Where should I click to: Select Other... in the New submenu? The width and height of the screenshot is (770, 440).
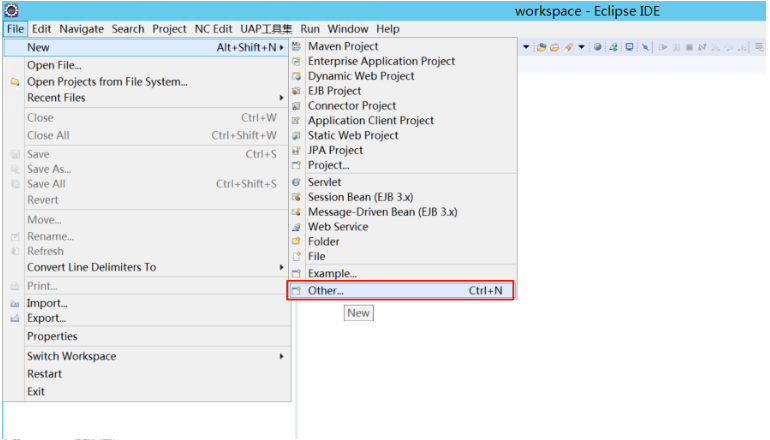click(x=401, y=291)
